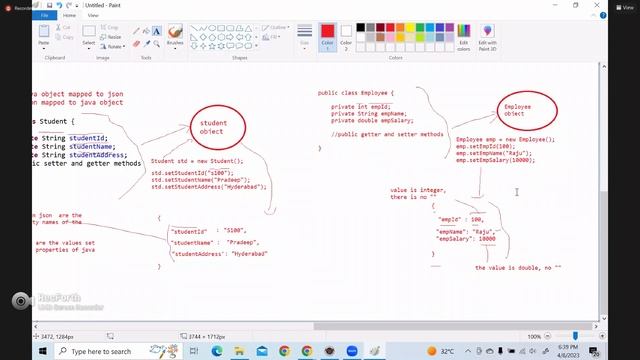640x360 pixels.
Task: Choose the Five-point star shape
Action: [x=212, y=46]
